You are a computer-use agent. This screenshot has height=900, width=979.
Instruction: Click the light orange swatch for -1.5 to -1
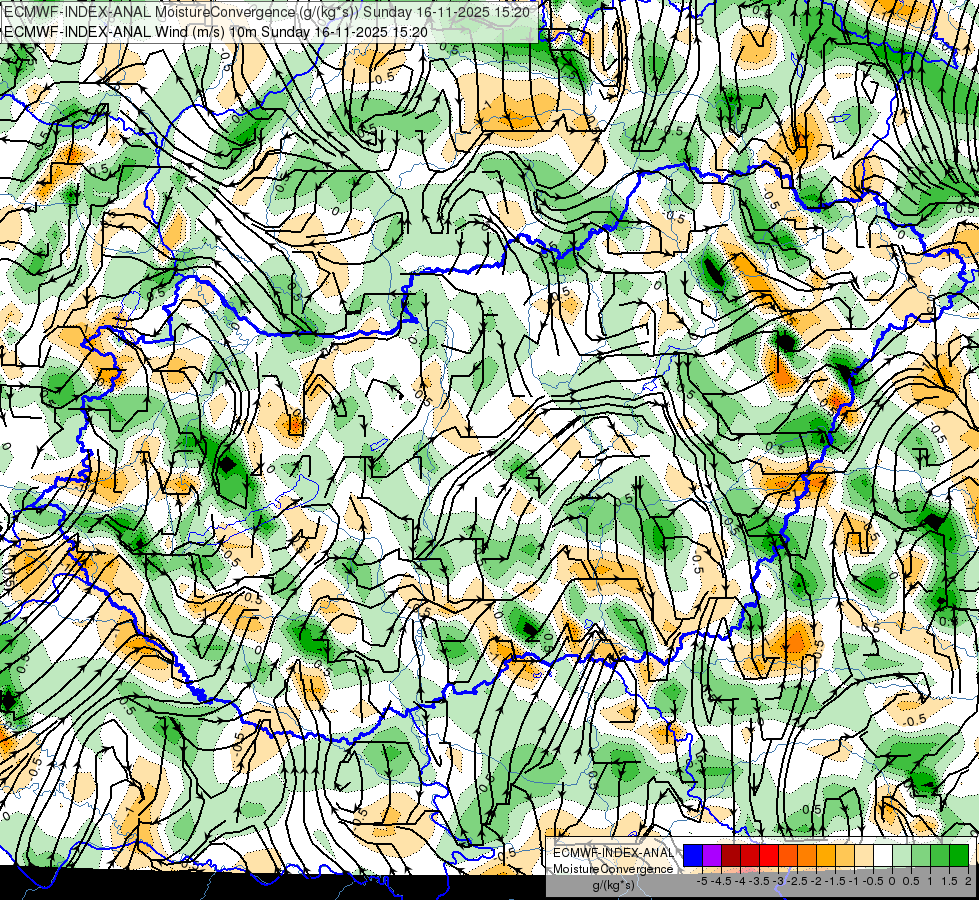(845, 855)
